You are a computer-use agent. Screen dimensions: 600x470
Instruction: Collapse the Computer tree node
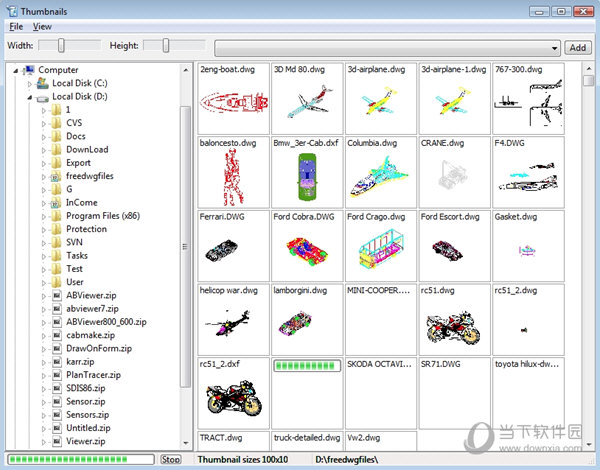(16, 70)
